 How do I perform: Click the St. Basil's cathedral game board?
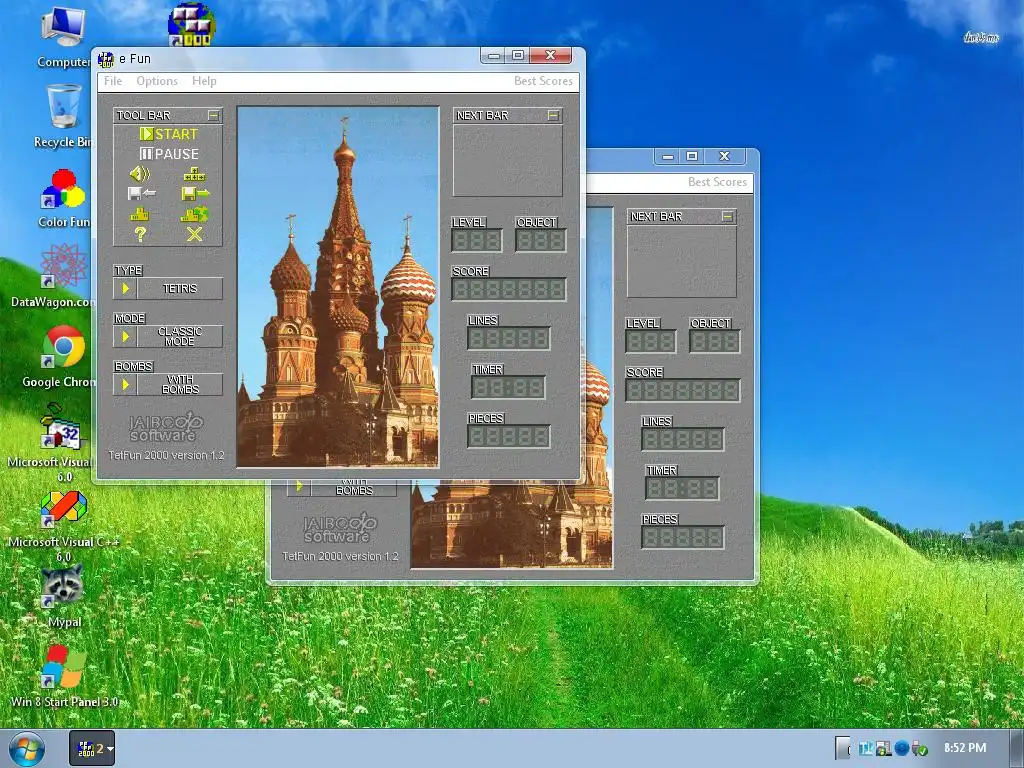click(x=338, y=287)
